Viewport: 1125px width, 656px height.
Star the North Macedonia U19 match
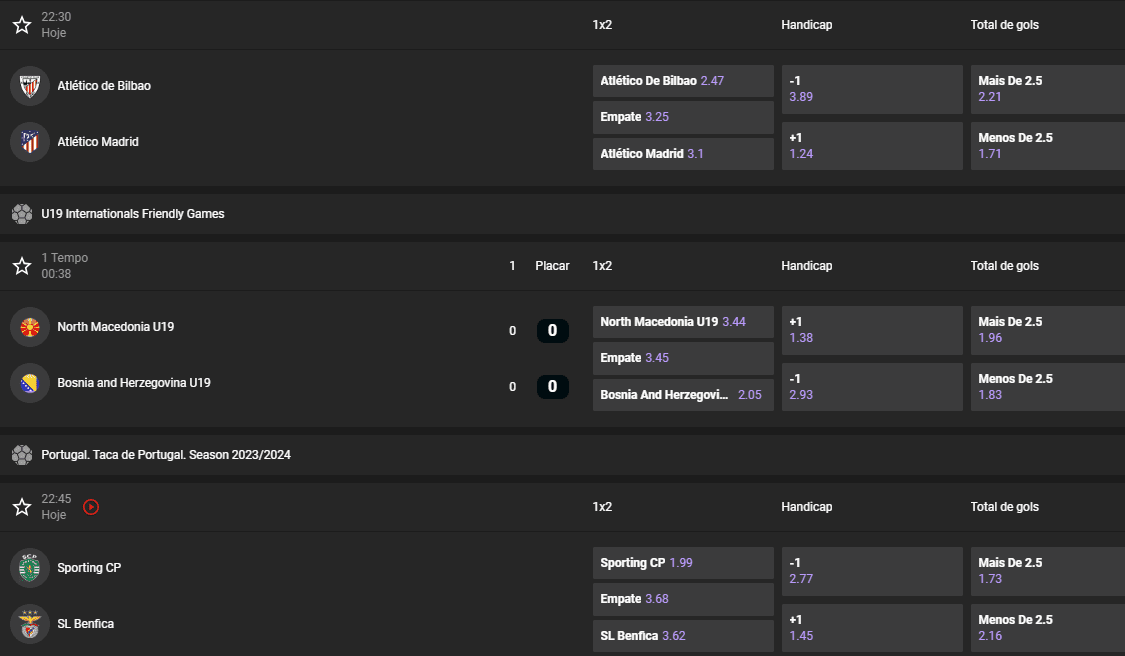coord(22,266)
